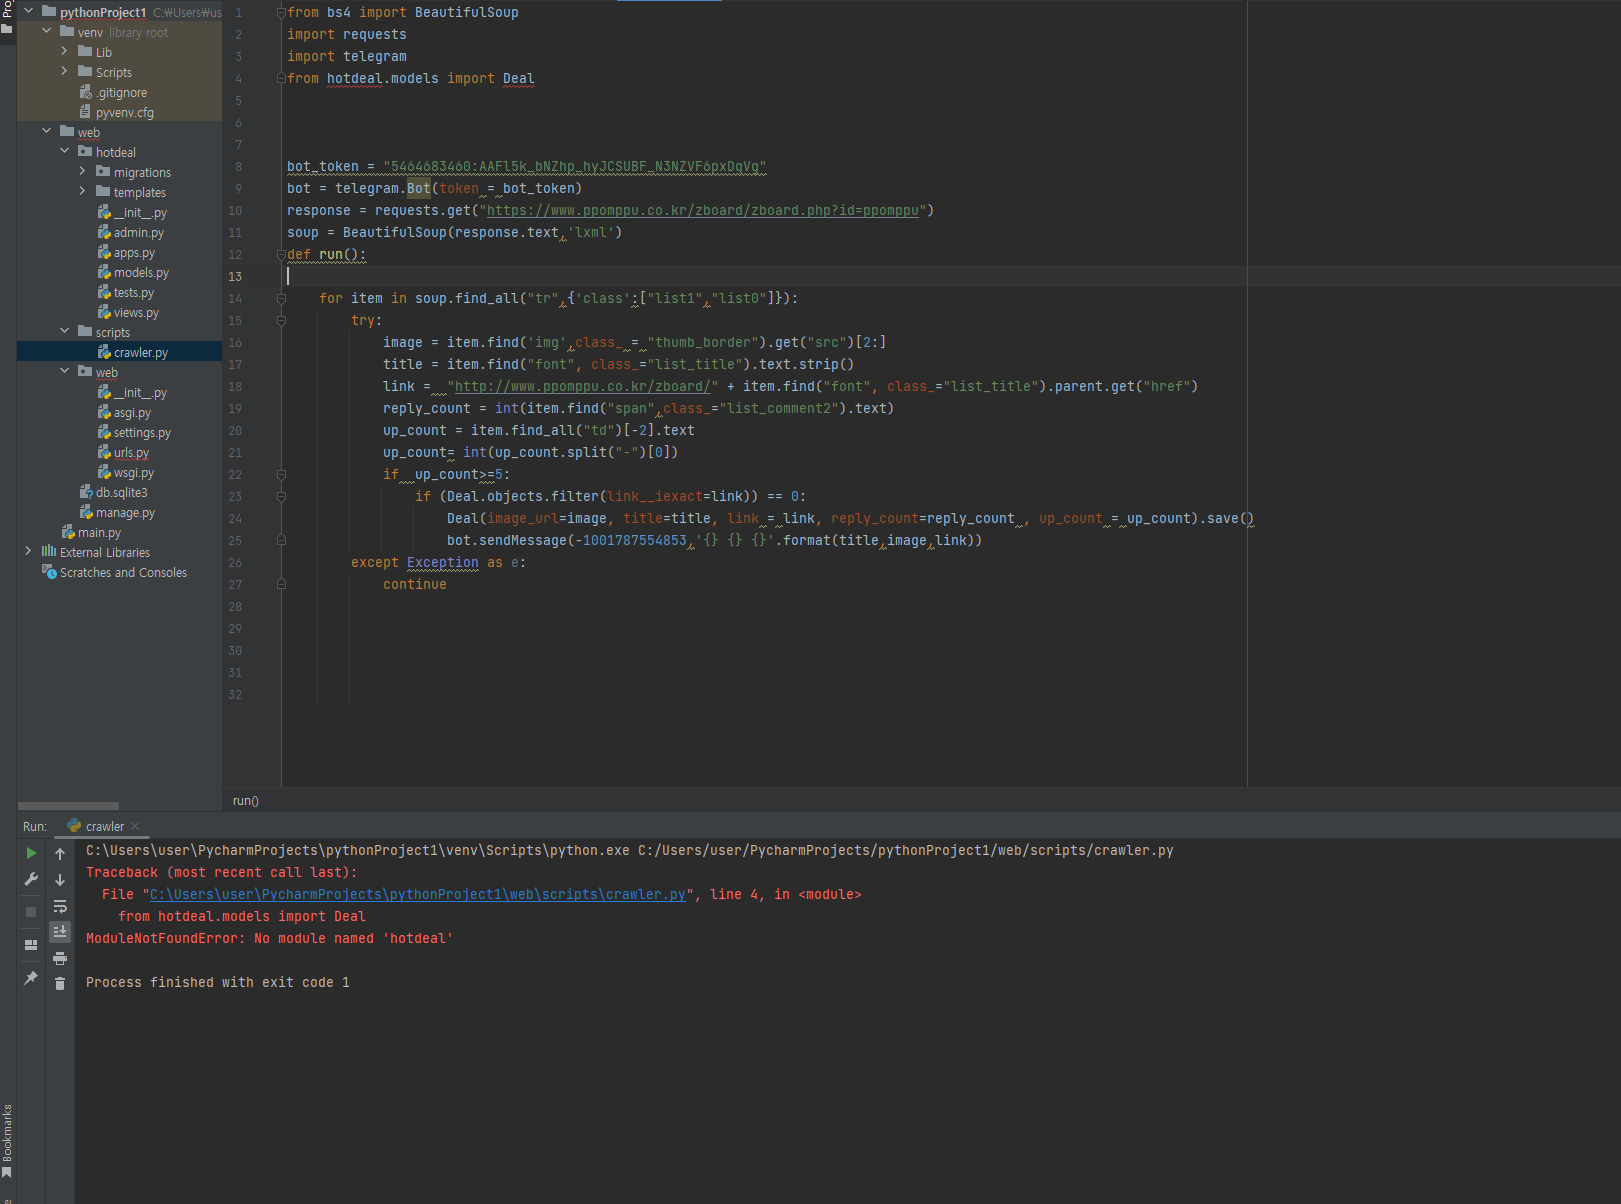
Task: Expand the migrations folder
Action: pos(83,171)
